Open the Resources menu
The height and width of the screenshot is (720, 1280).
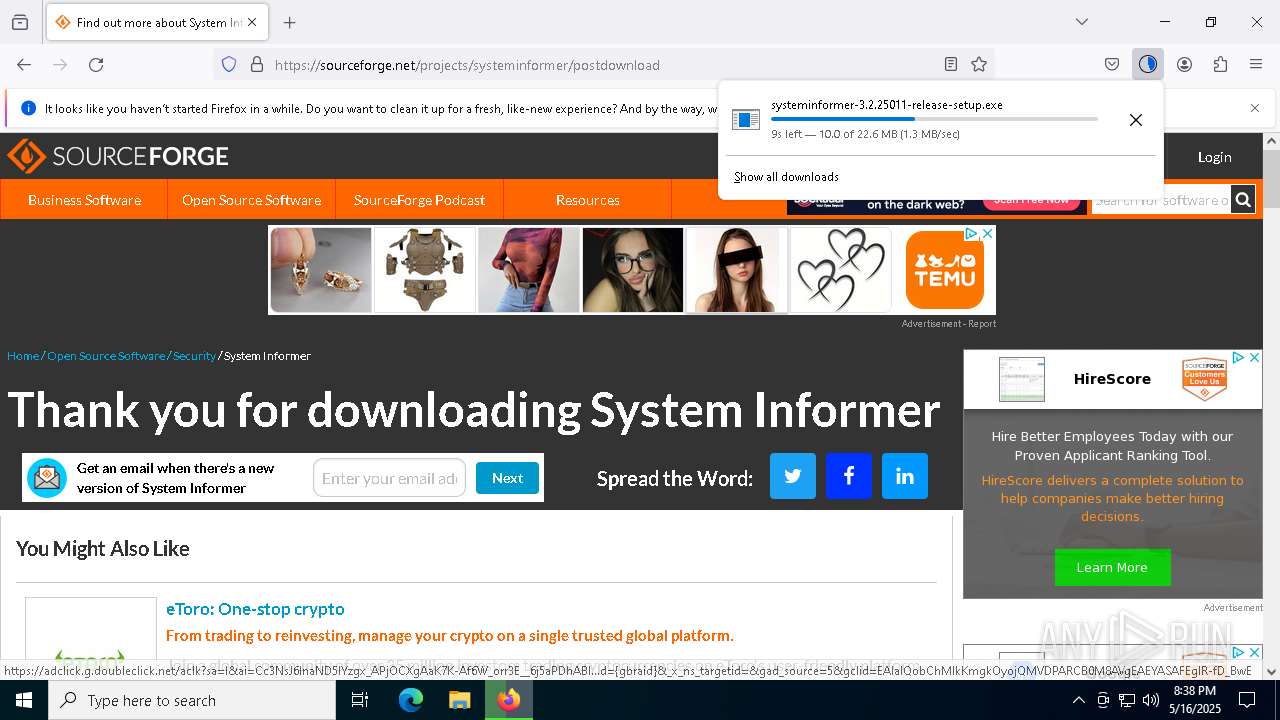point(587,200)
